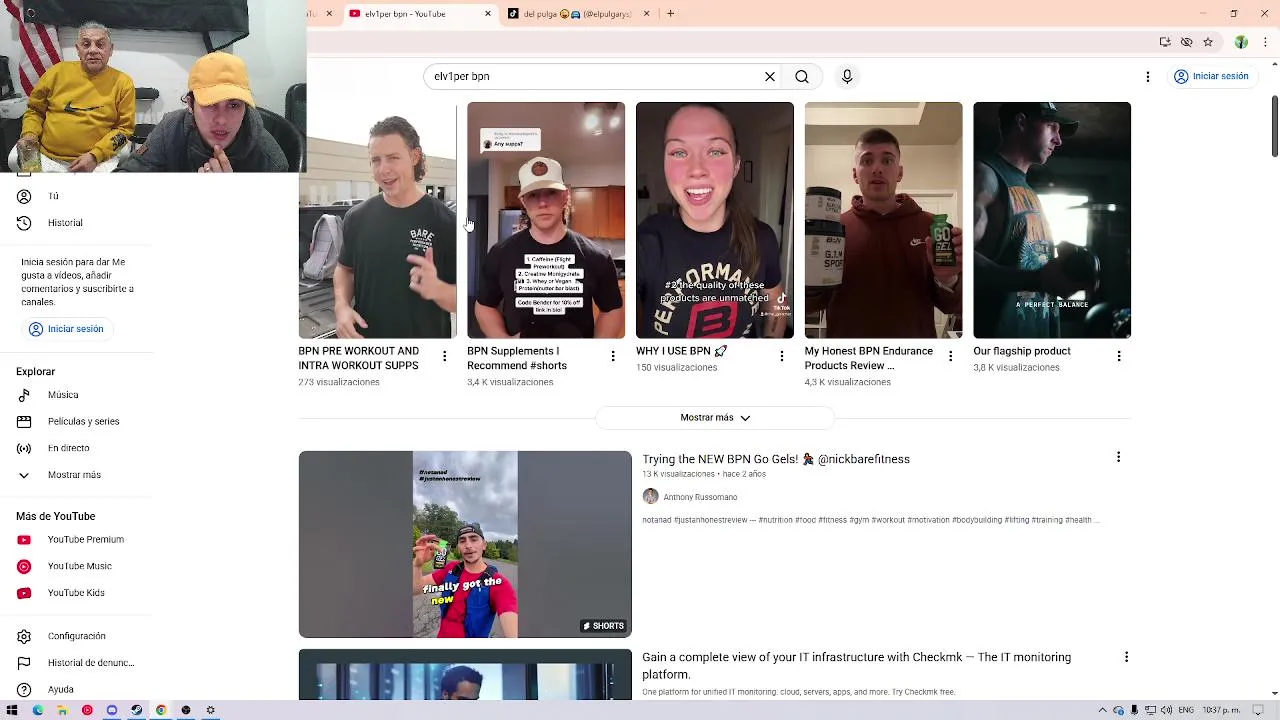Open My Honest BPN Endurance review thumbnail
Screen dimensions: 1280x720
[x=884, y=220]
